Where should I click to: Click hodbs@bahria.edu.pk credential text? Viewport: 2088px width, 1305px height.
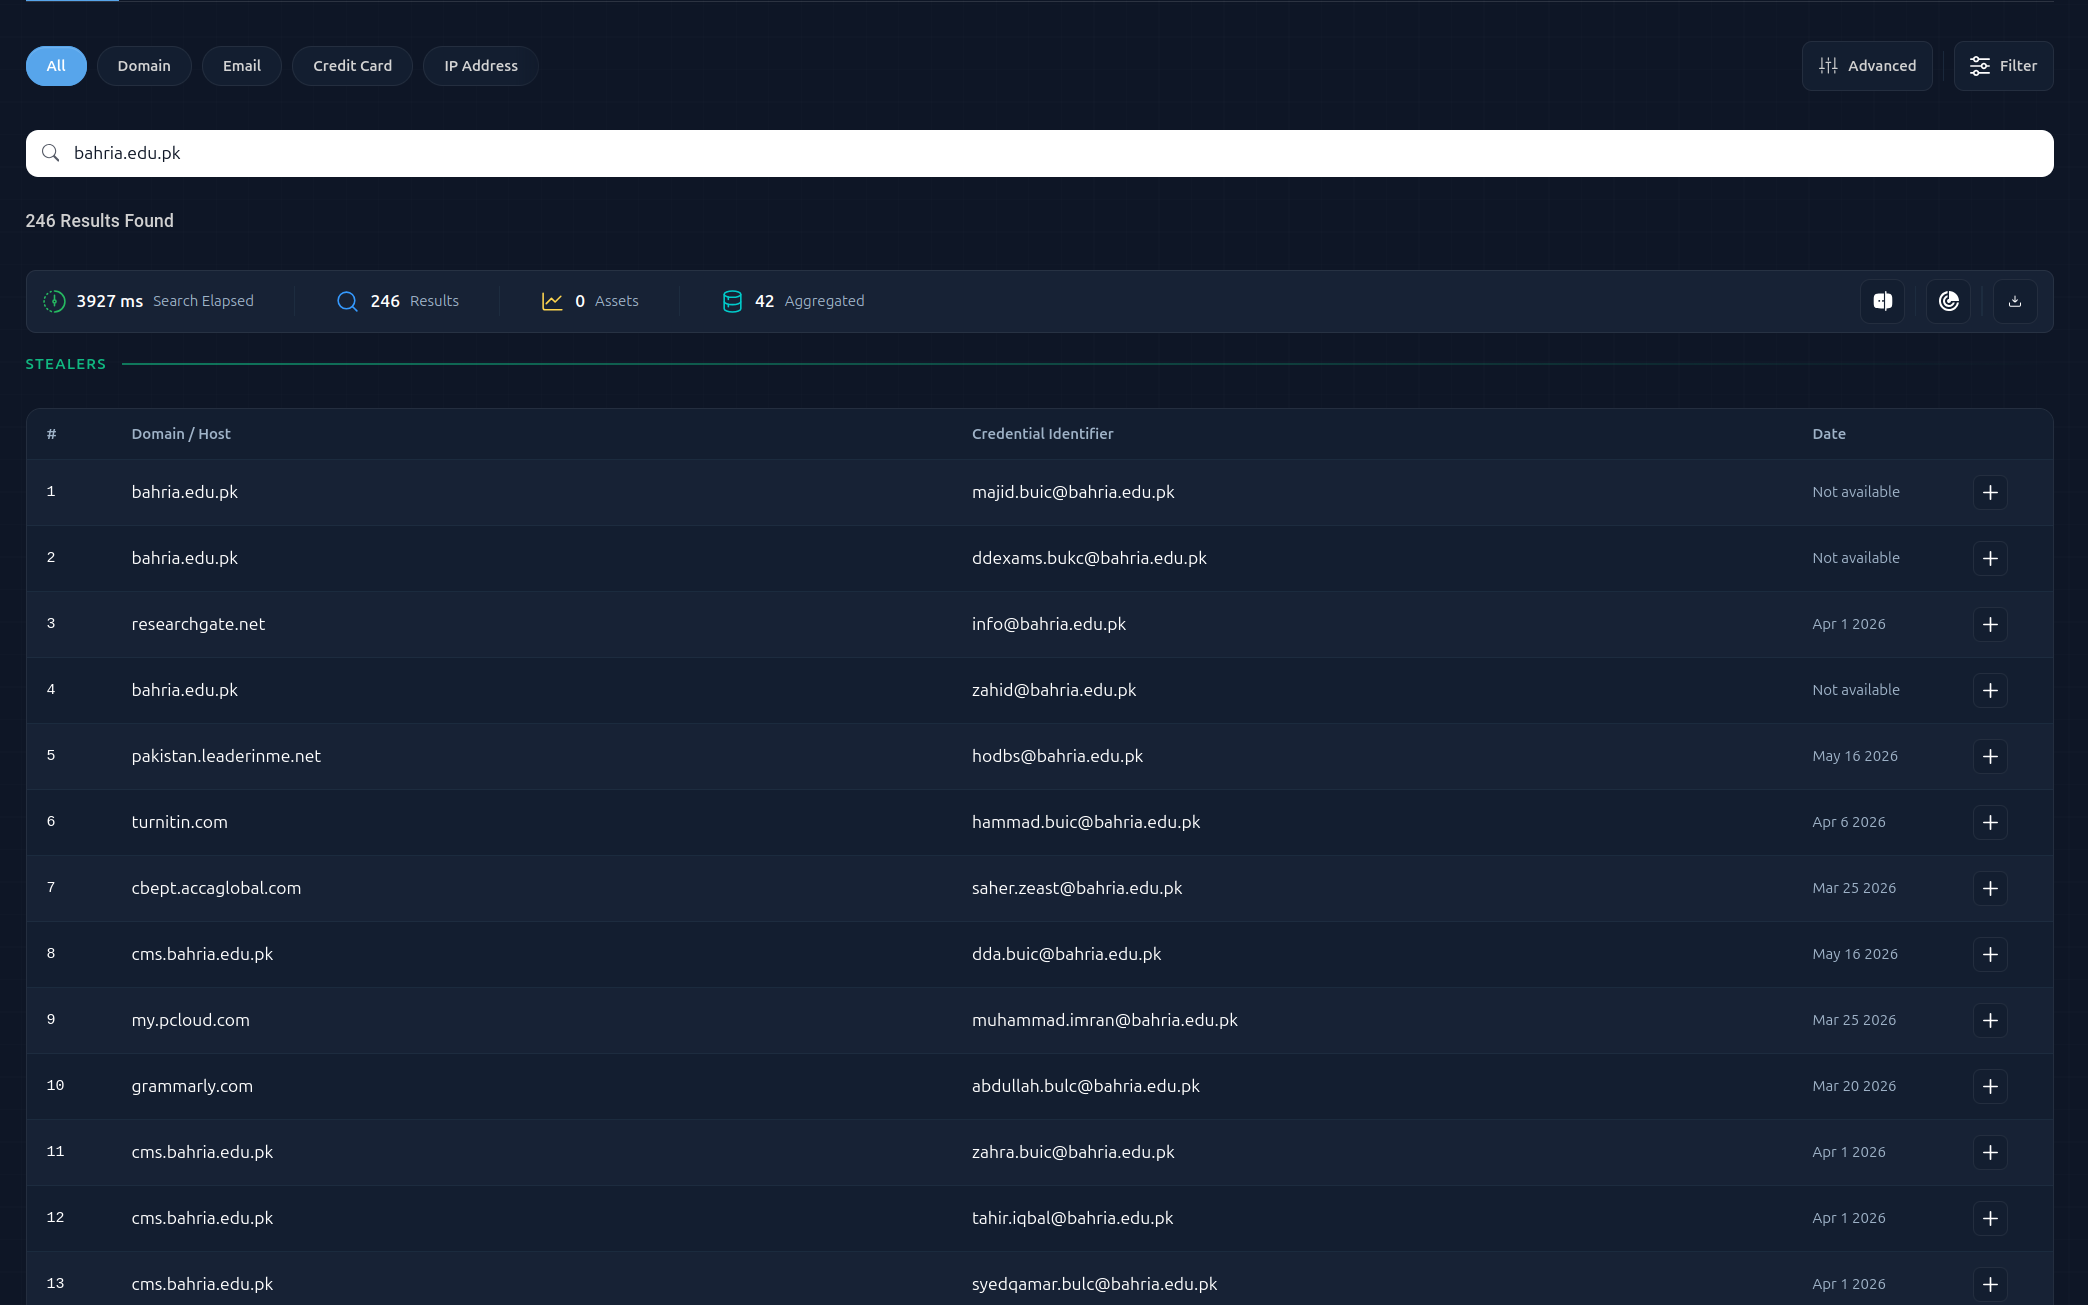pos(1057,756)
